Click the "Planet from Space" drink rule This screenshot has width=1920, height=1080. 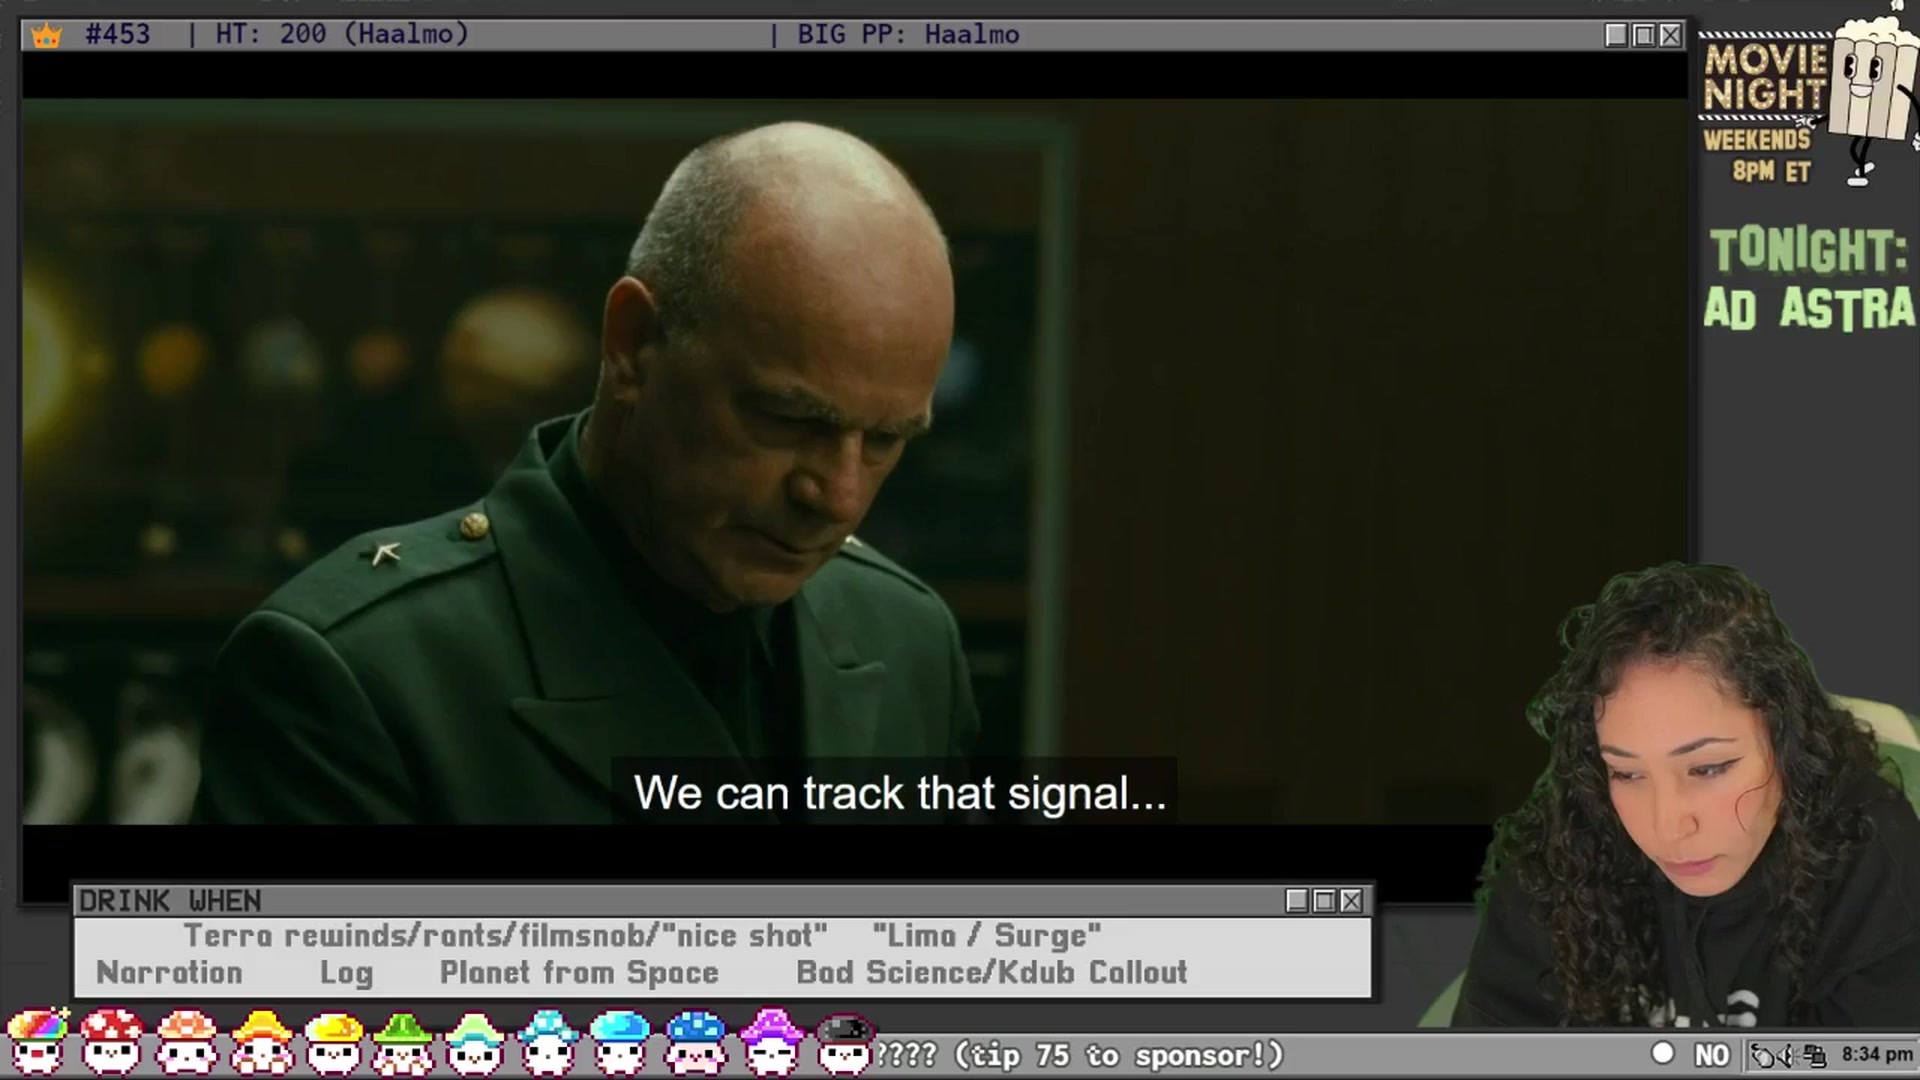(x=579, y=973)
